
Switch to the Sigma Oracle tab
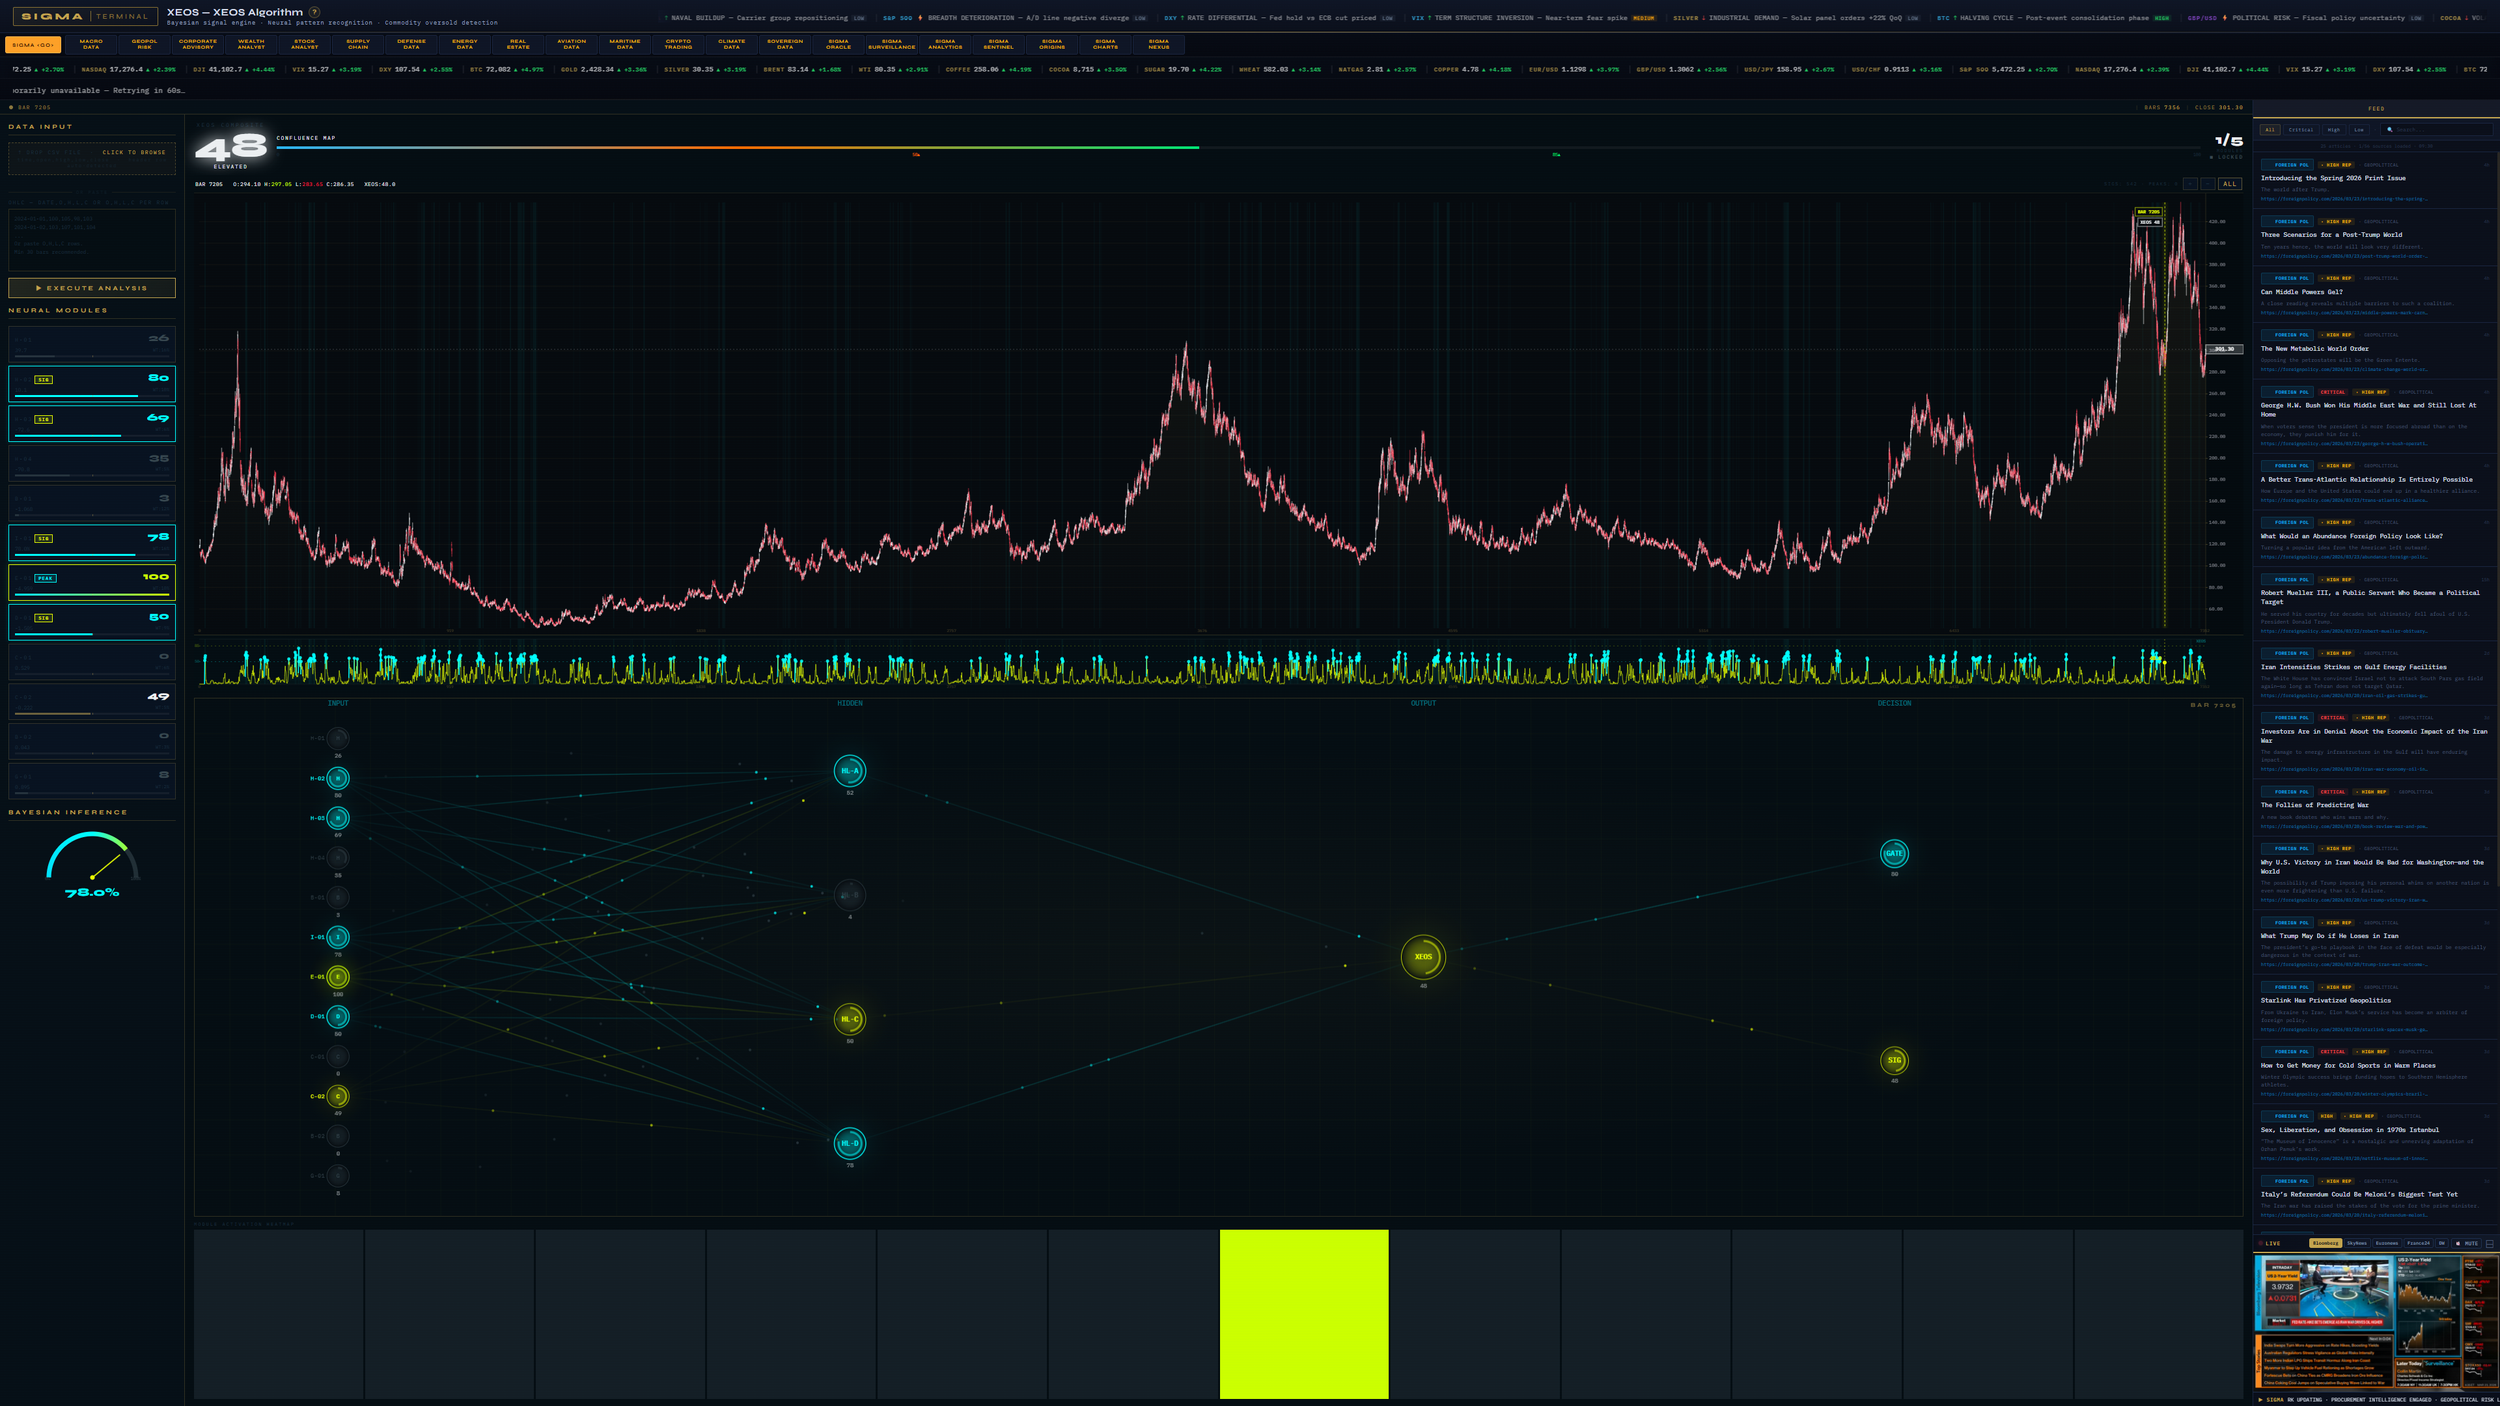click(x=838, y=44)
